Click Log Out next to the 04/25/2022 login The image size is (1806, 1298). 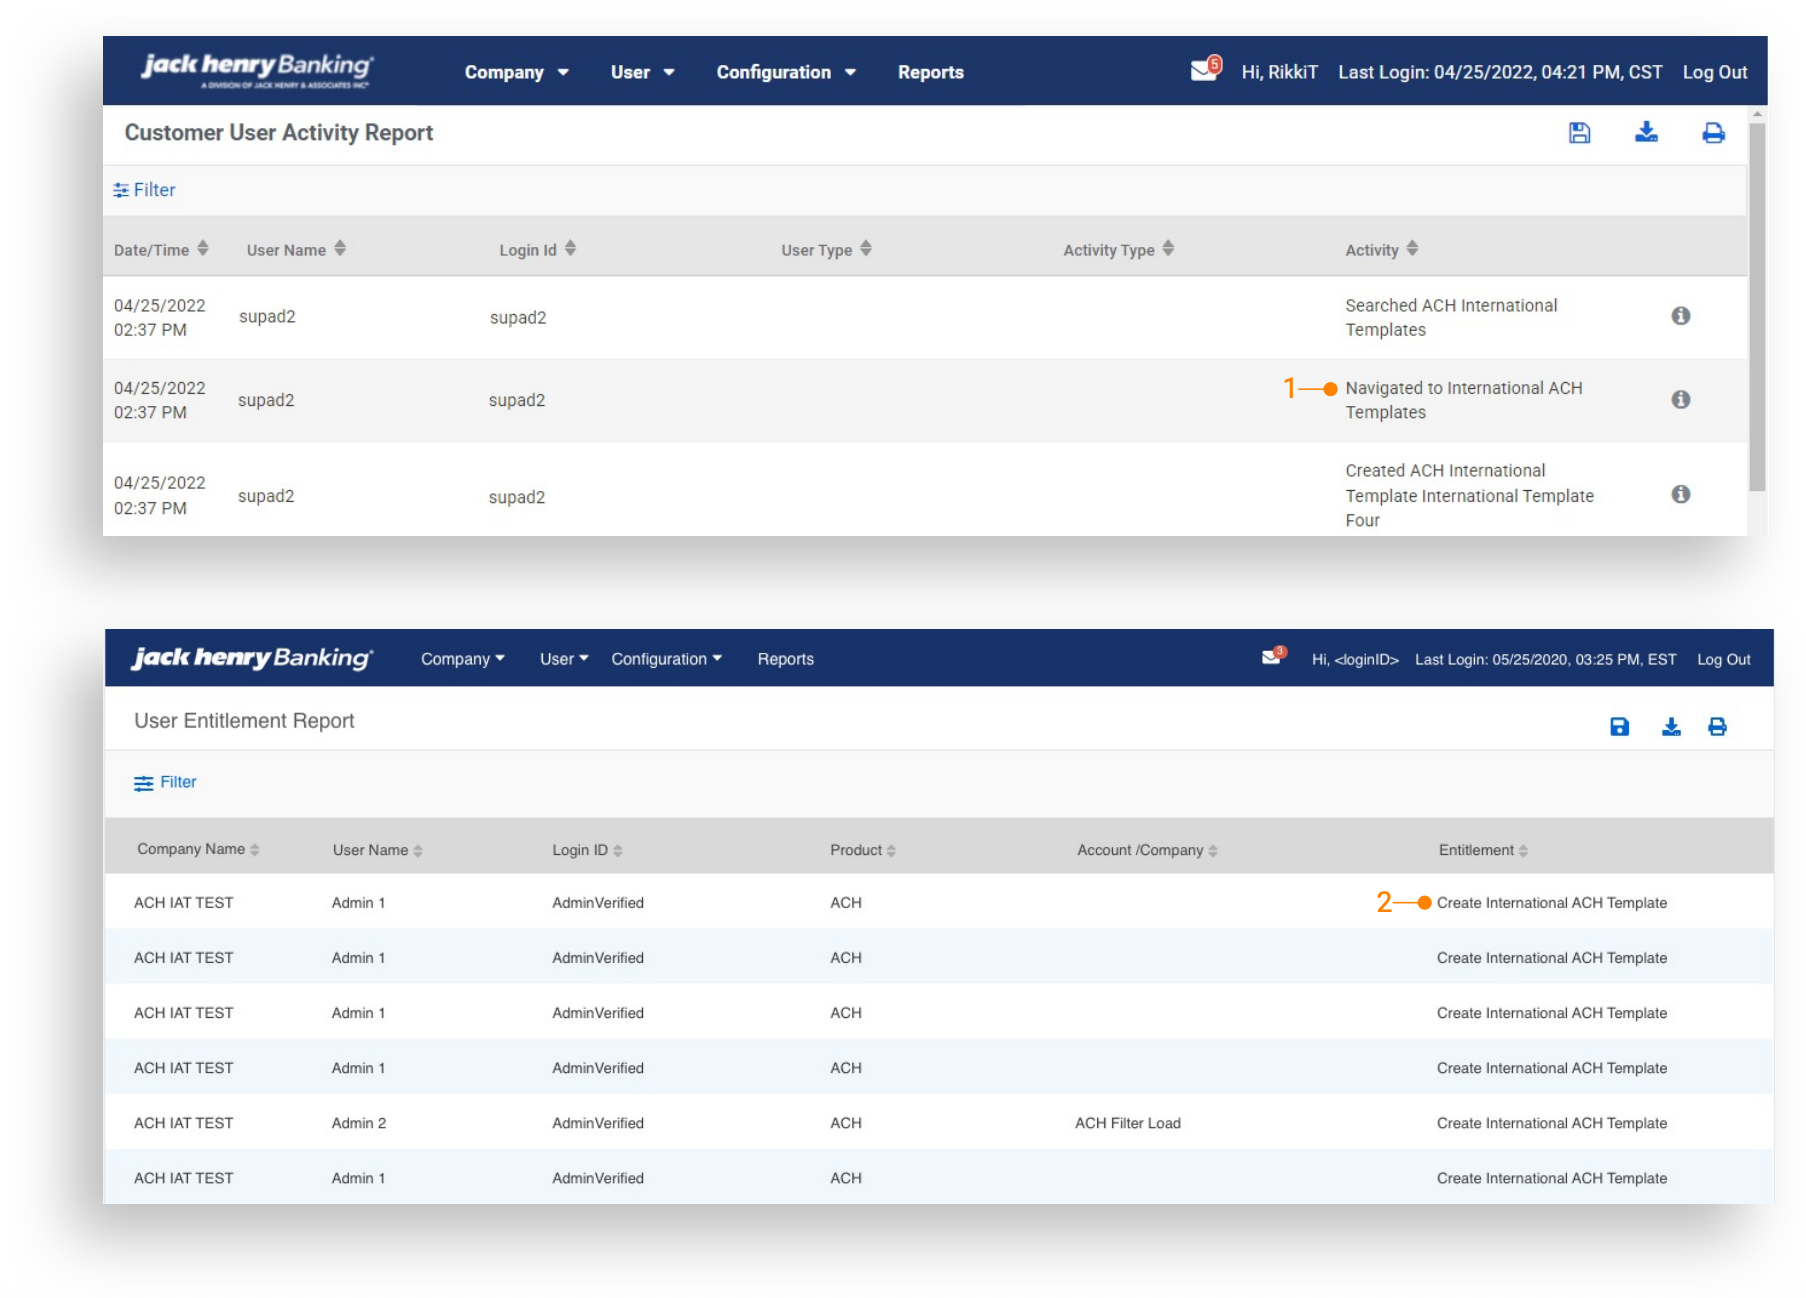pos(1714,72)
